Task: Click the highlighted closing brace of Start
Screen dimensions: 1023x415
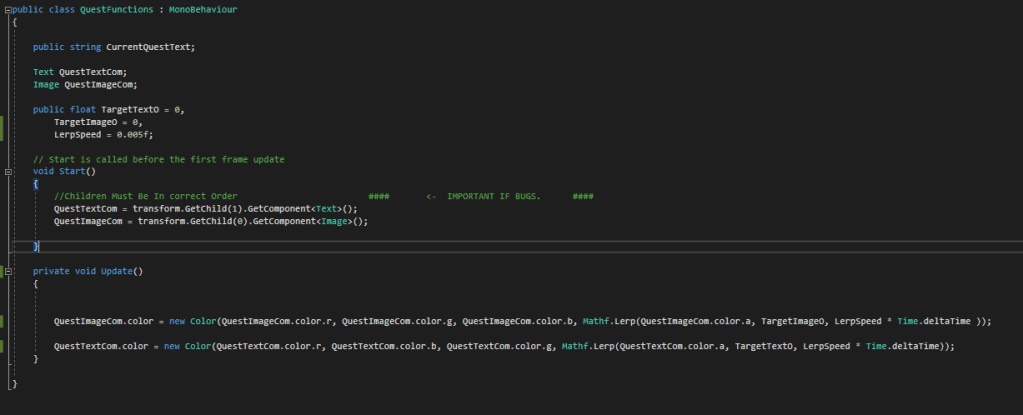Action: point(36,246)
